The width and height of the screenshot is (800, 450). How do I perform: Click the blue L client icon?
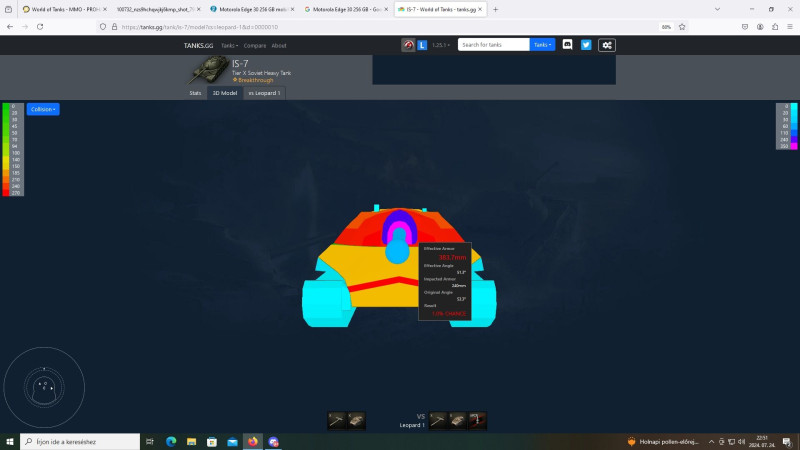tap(422, 45)
